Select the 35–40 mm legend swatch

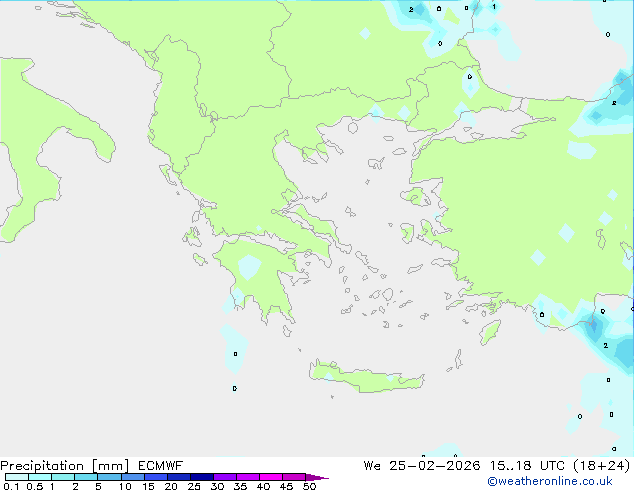pos(247,477)
